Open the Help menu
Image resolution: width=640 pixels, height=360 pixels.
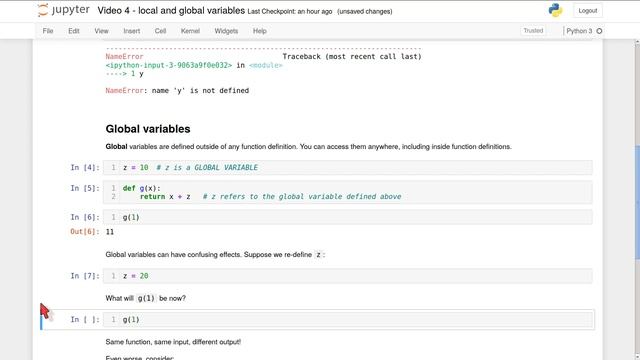[x=260, y=31]
